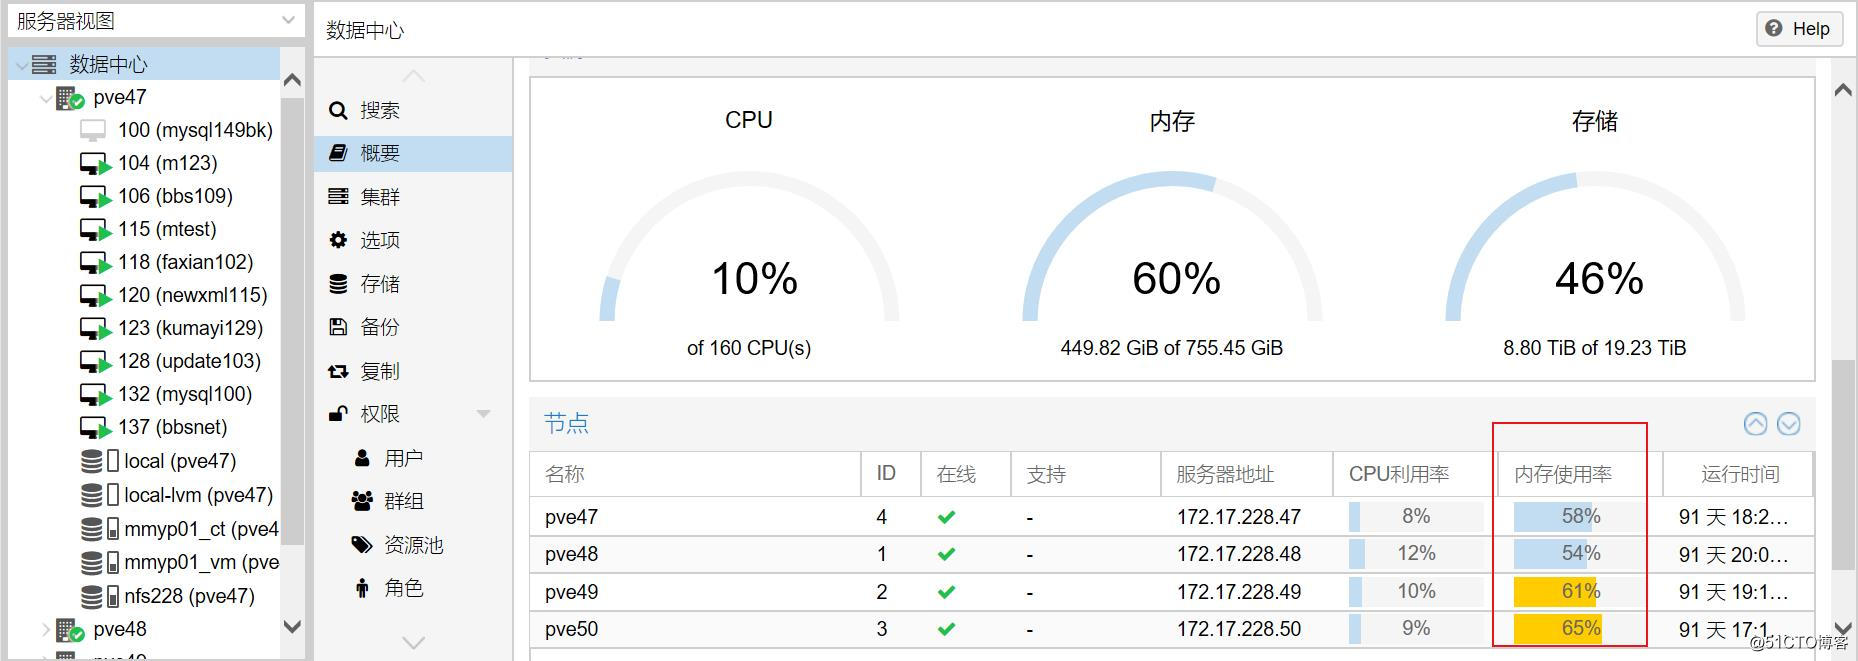Click the replication (复制) arrows icon

pyautogui.click(x=338, y=371)
